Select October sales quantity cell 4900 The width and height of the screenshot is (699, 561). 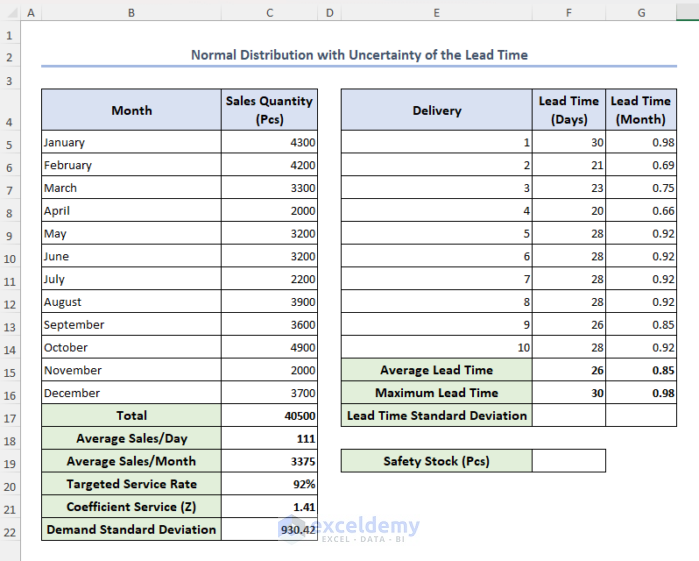tap(269, 348)
